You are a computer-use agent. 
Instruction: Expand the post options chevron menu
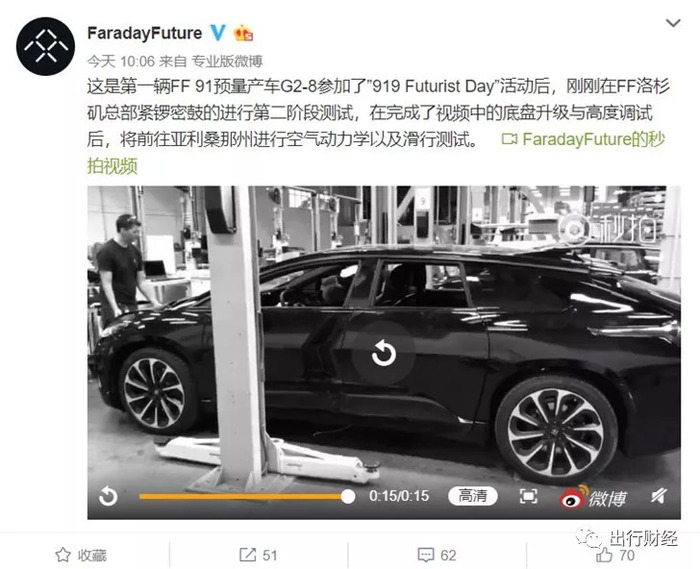point(673,23)
